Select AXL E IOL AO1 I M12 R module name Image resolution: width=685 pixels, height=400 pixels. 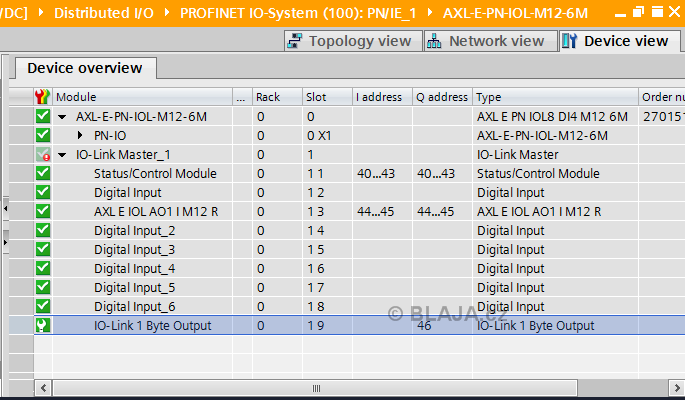tap(156, 212)
